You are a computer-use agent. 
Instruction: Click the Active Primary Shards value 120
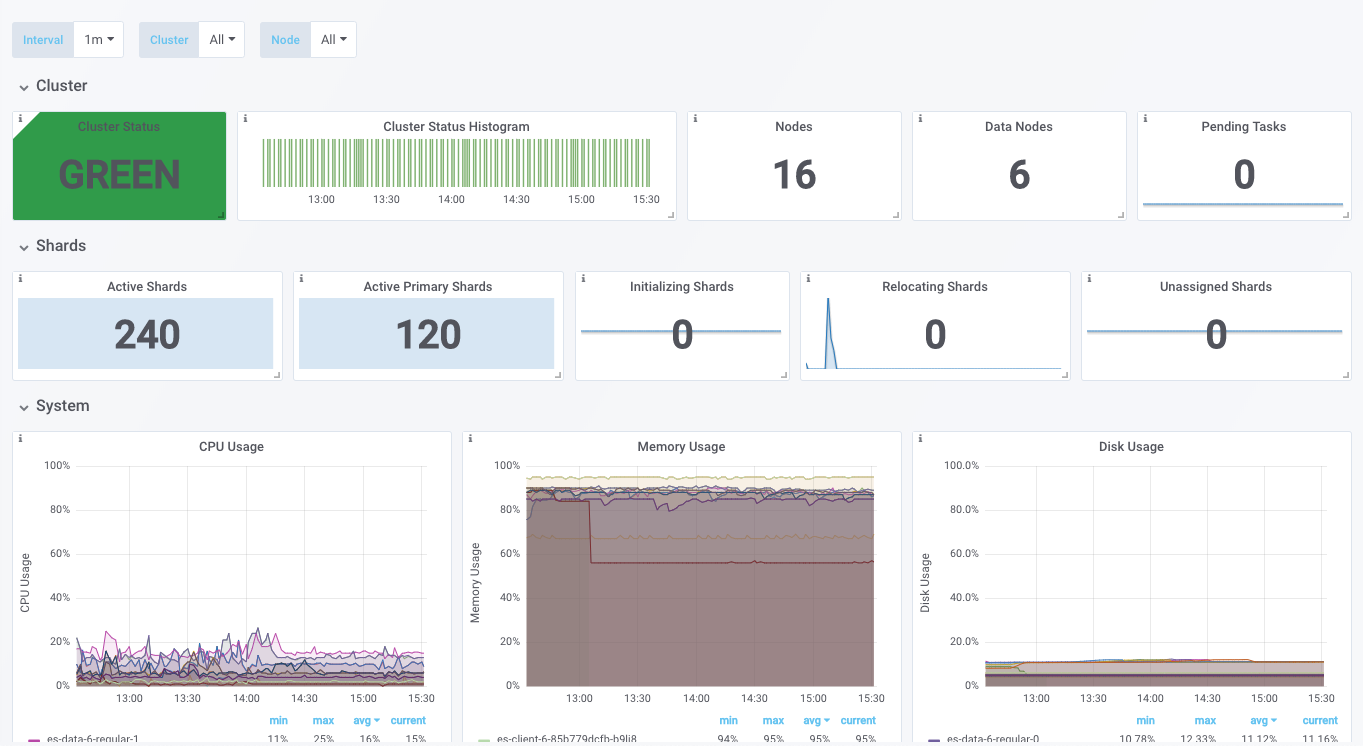click(428, 334)
